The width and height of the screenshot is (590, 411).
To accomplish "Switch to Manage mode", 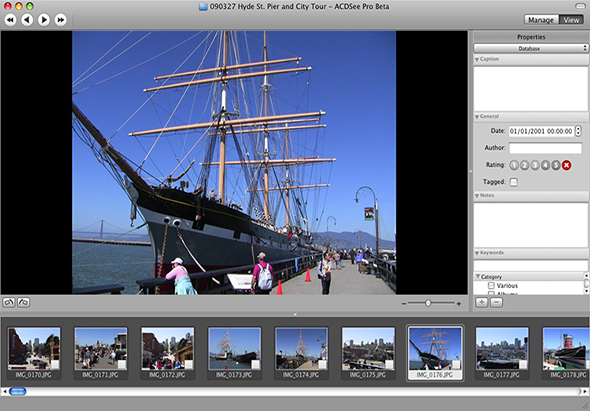I will (541, 20).
